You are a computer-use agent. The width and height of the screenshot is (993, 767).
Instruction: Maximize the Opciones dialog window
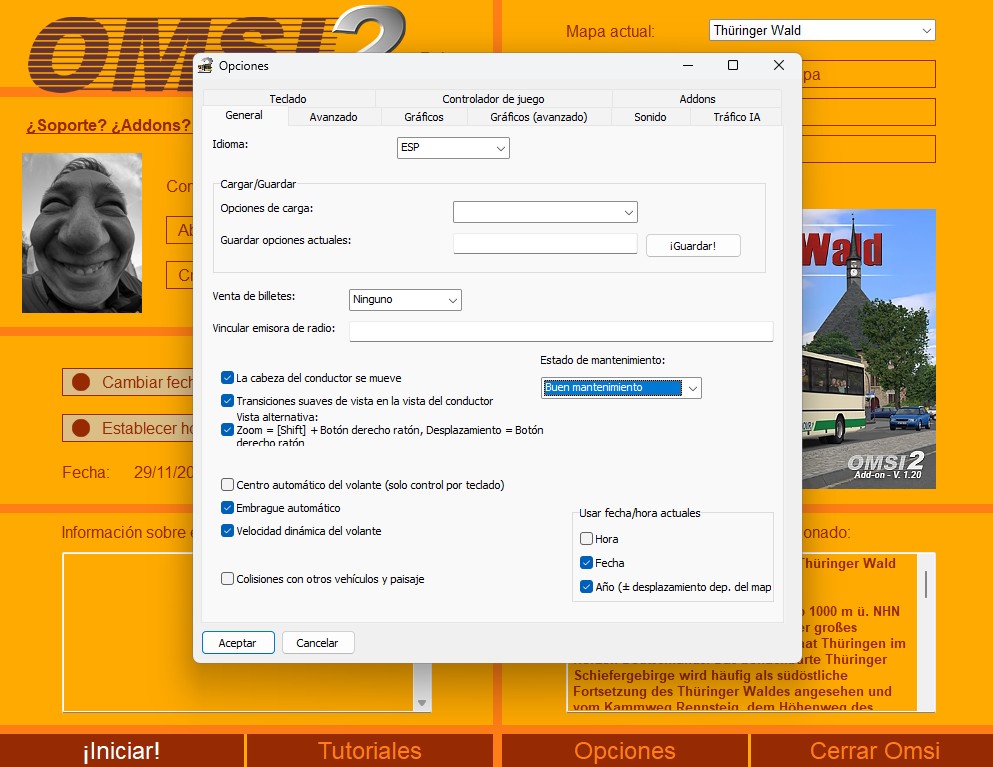[732, 65]
